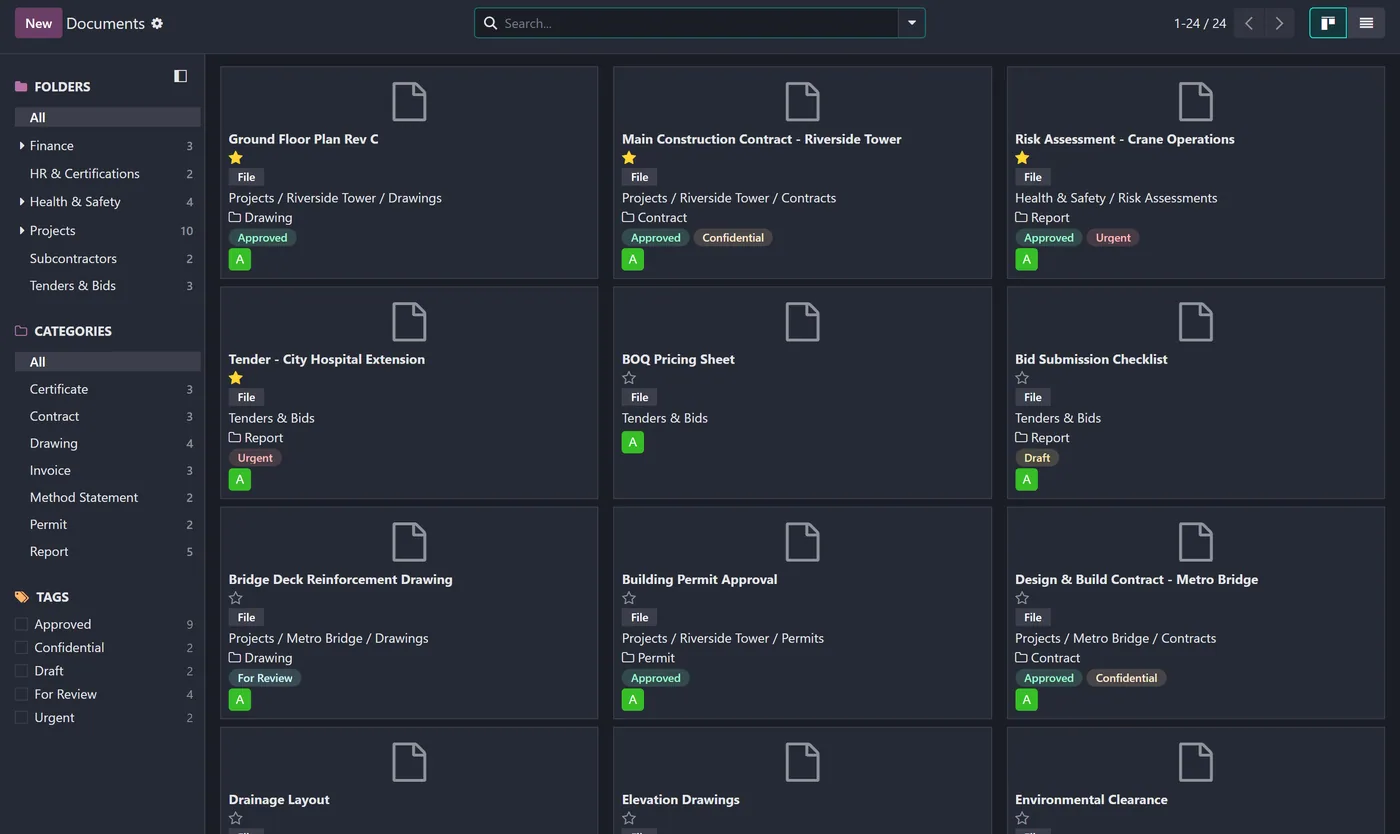Select All under Folders
Viewport: 1400px width, 834px height.
tap(107, 118)
